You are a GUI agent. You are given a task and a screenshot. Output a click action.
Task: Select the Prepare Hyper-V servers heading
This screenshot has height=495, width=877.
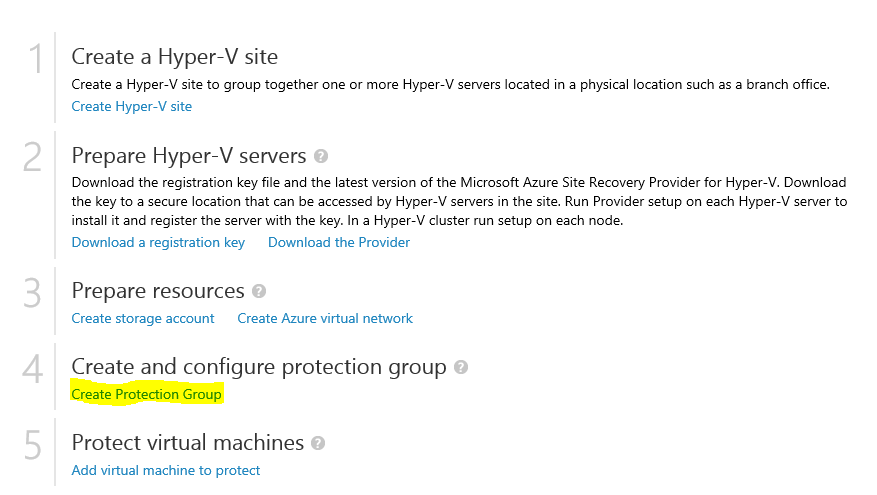189,155
